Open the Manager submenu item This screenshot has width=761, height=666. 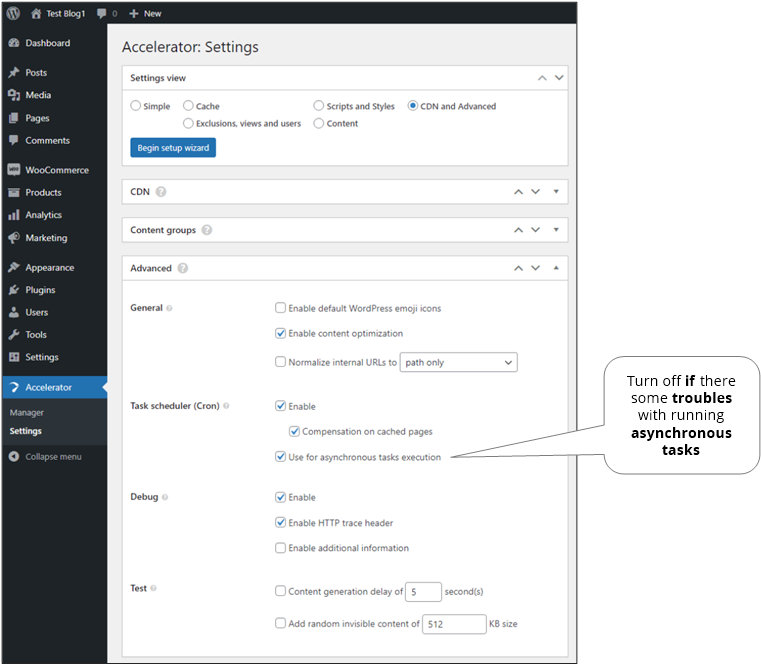(x=27, y=412)
